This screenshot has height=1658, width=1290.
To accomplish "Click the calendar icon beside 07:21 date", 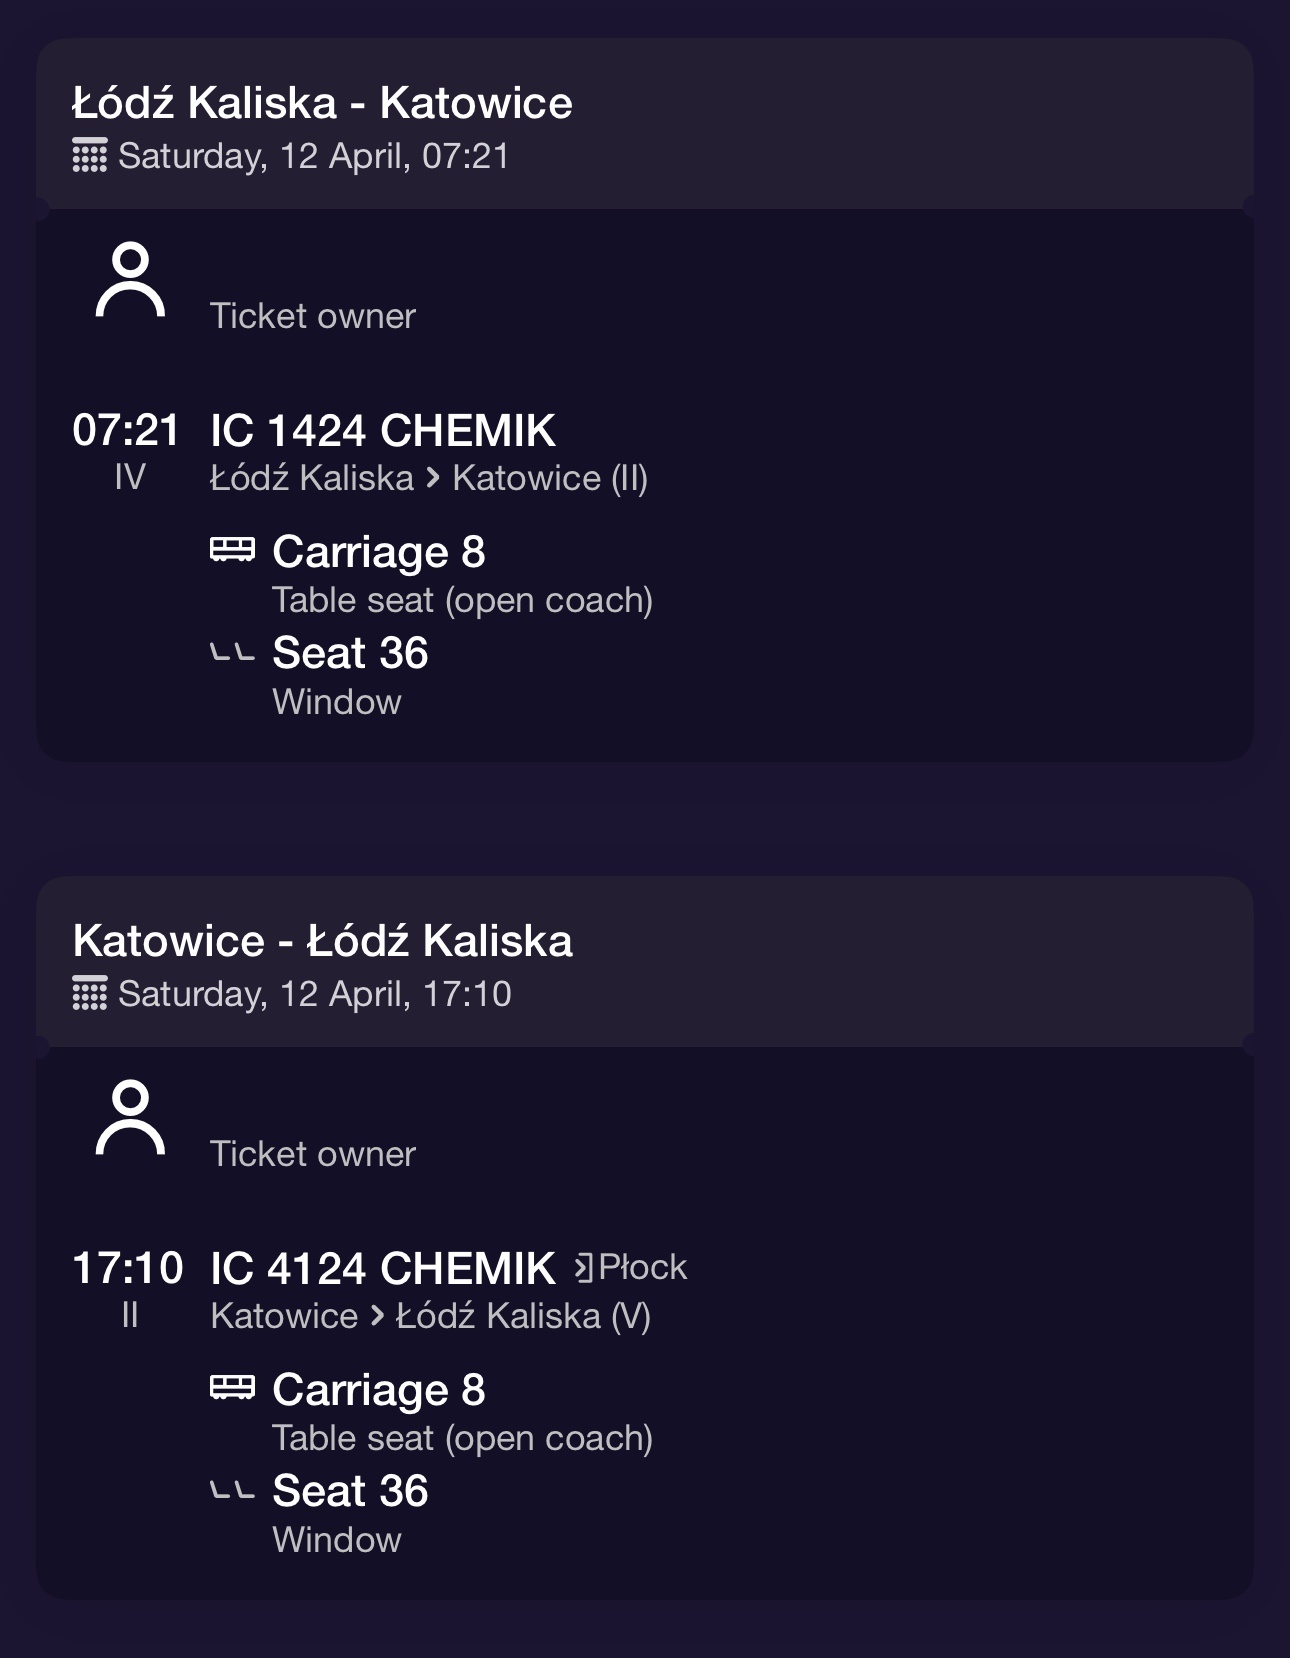I will (89, 156).
